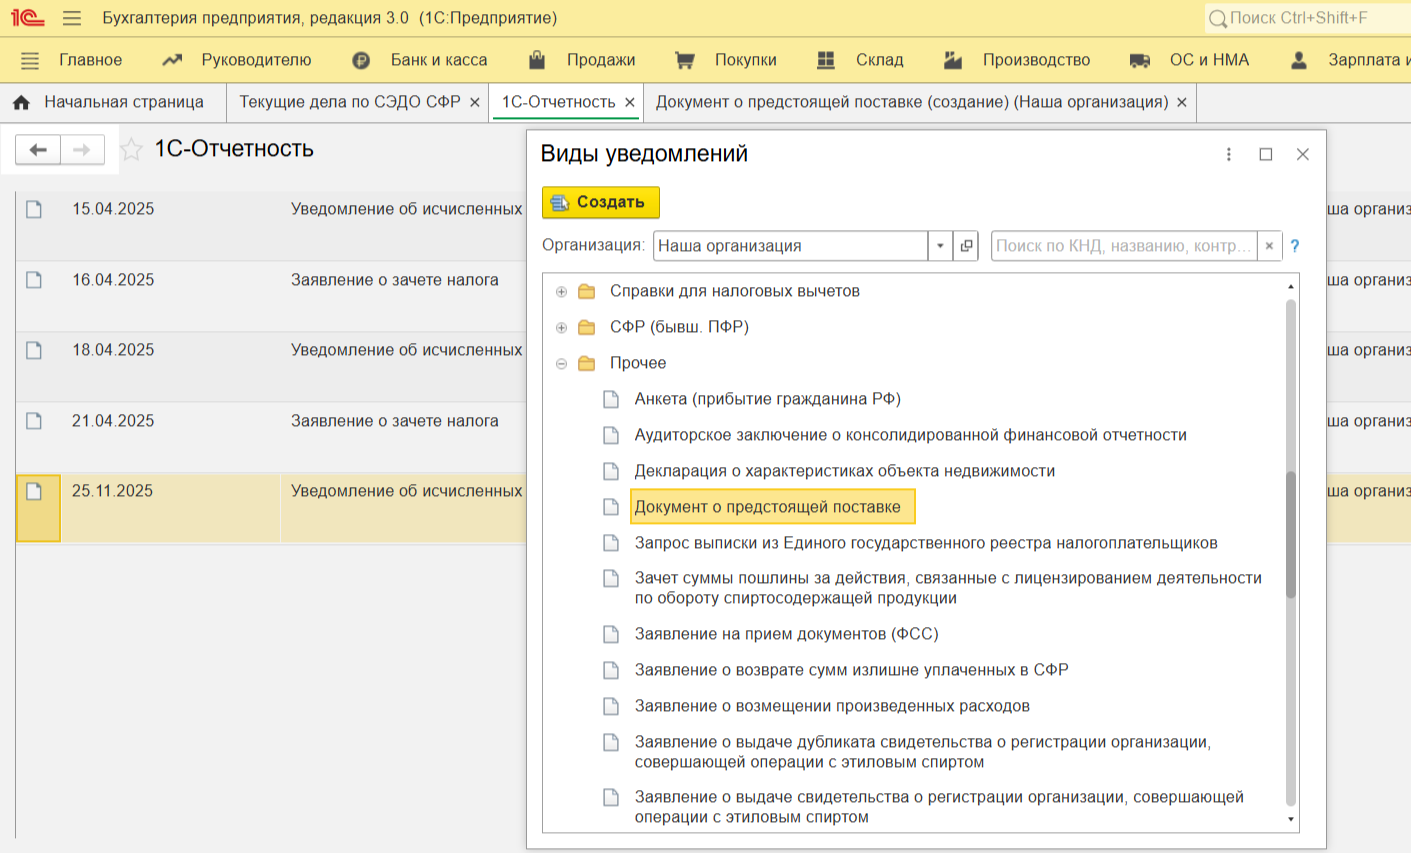
Task: Select Анкета (прибытие гражданина РФ)
Action: tap(768, 399)
